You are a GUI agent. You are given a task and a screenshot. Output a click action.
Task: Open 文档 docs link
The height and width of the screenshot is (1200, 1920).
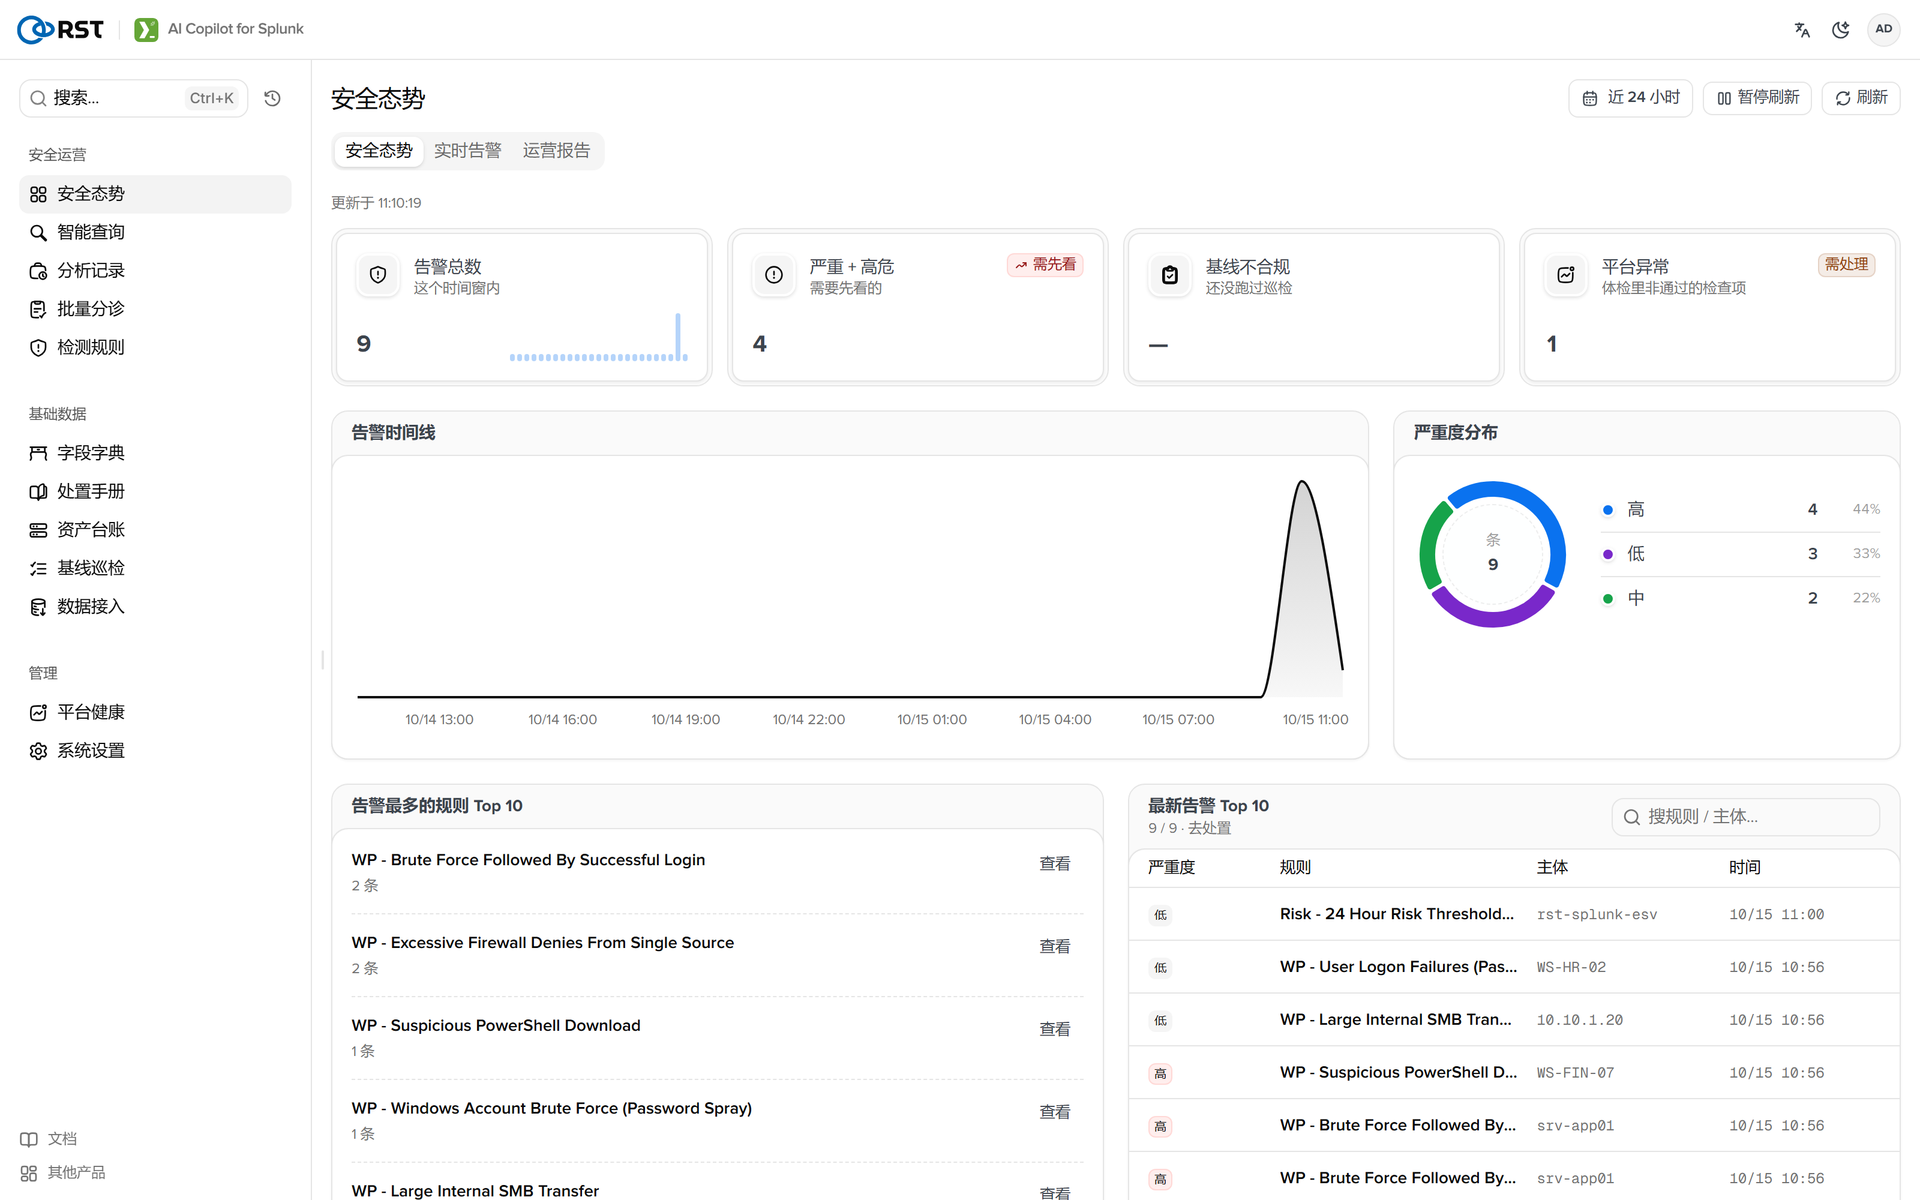tap(49, 1139)
